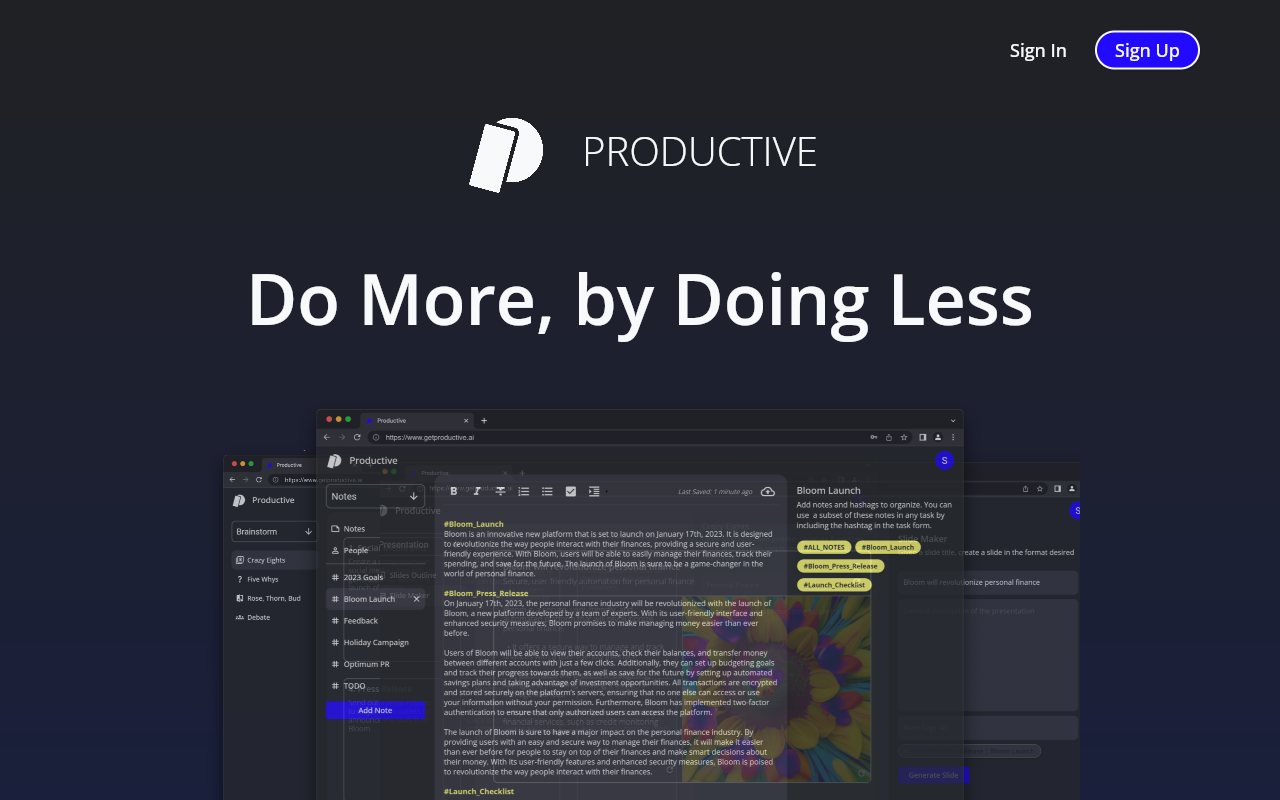Toggle the browser side panel icon
The height and width of the screenshot is (800, 1280).
pos(922,437)
